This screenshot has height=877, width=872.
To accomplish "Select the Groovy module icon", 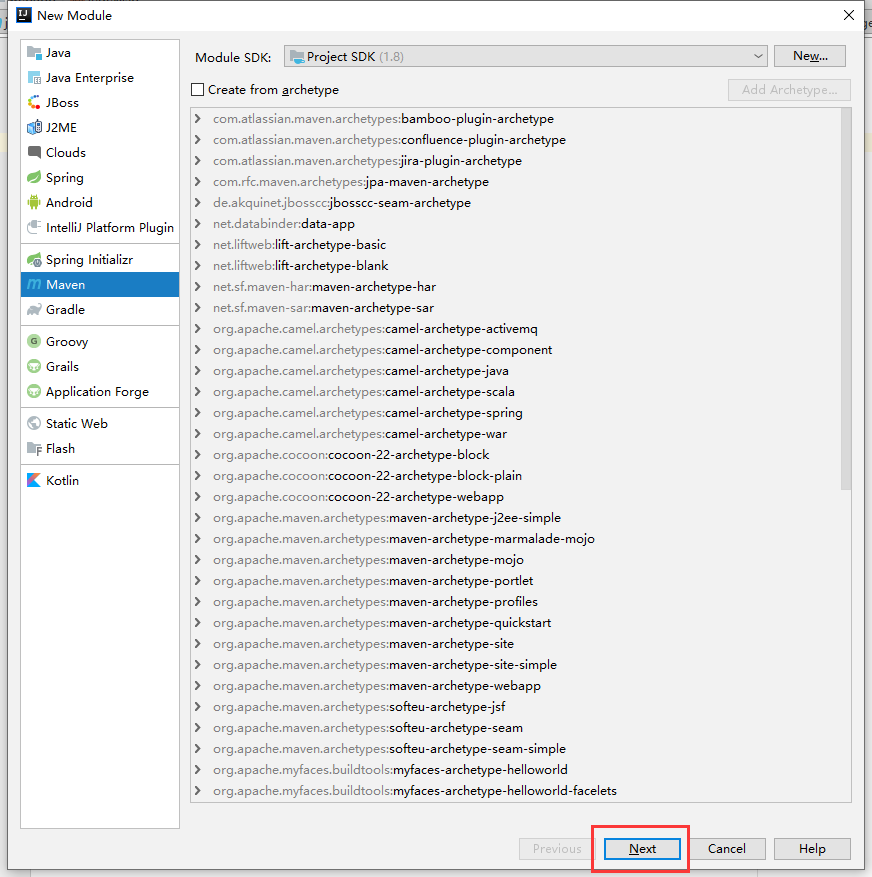I will tap(35, 342).
